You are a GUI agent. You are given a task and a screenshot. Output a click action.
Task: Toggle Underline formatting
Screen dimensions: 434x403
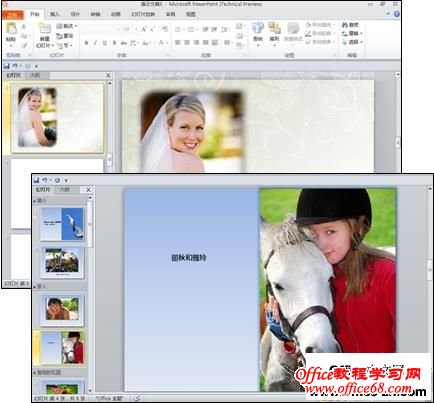[105, 43]
